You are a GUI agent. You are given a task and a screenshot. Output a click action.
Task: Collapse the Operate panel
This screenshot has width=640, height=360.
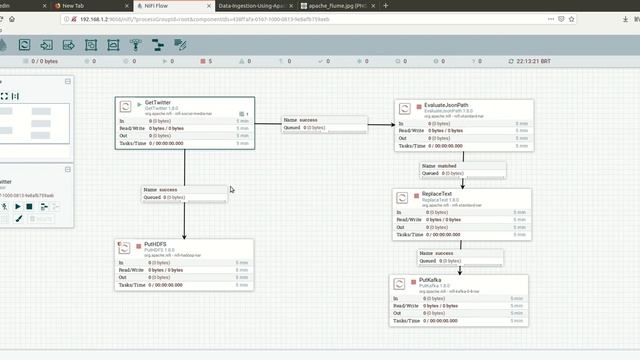pyautogui.click(x=68, y=169)
